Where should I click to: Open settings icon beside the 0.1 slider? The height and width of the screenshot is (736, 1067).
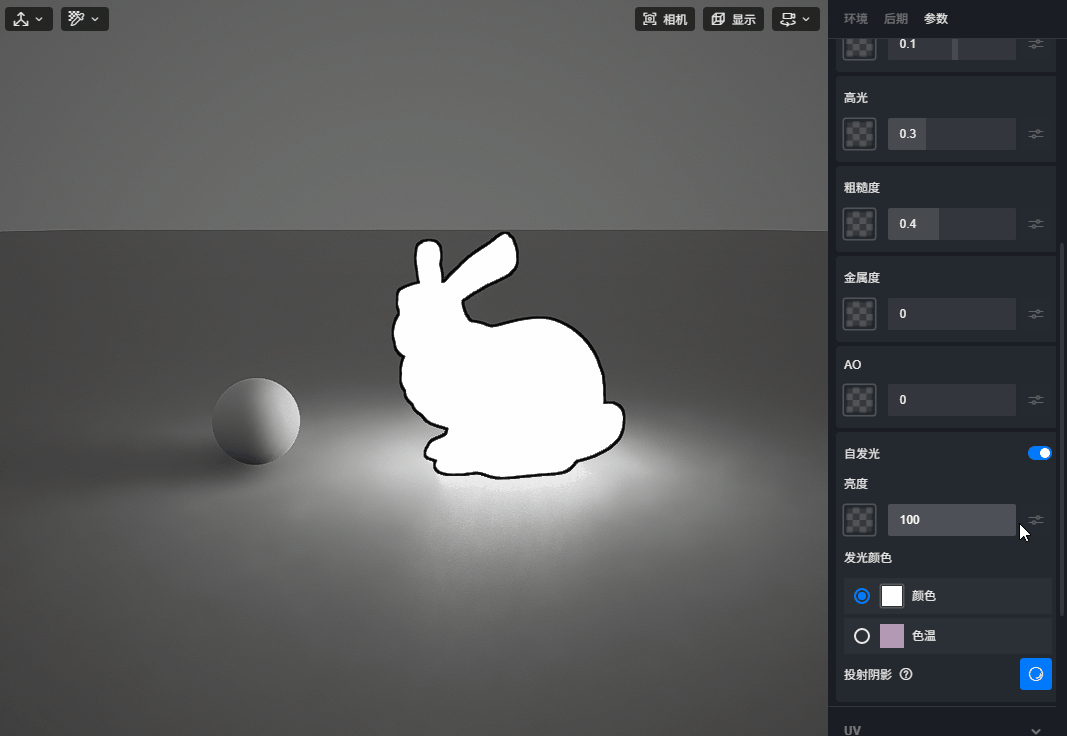click(x=1036, y=44)
